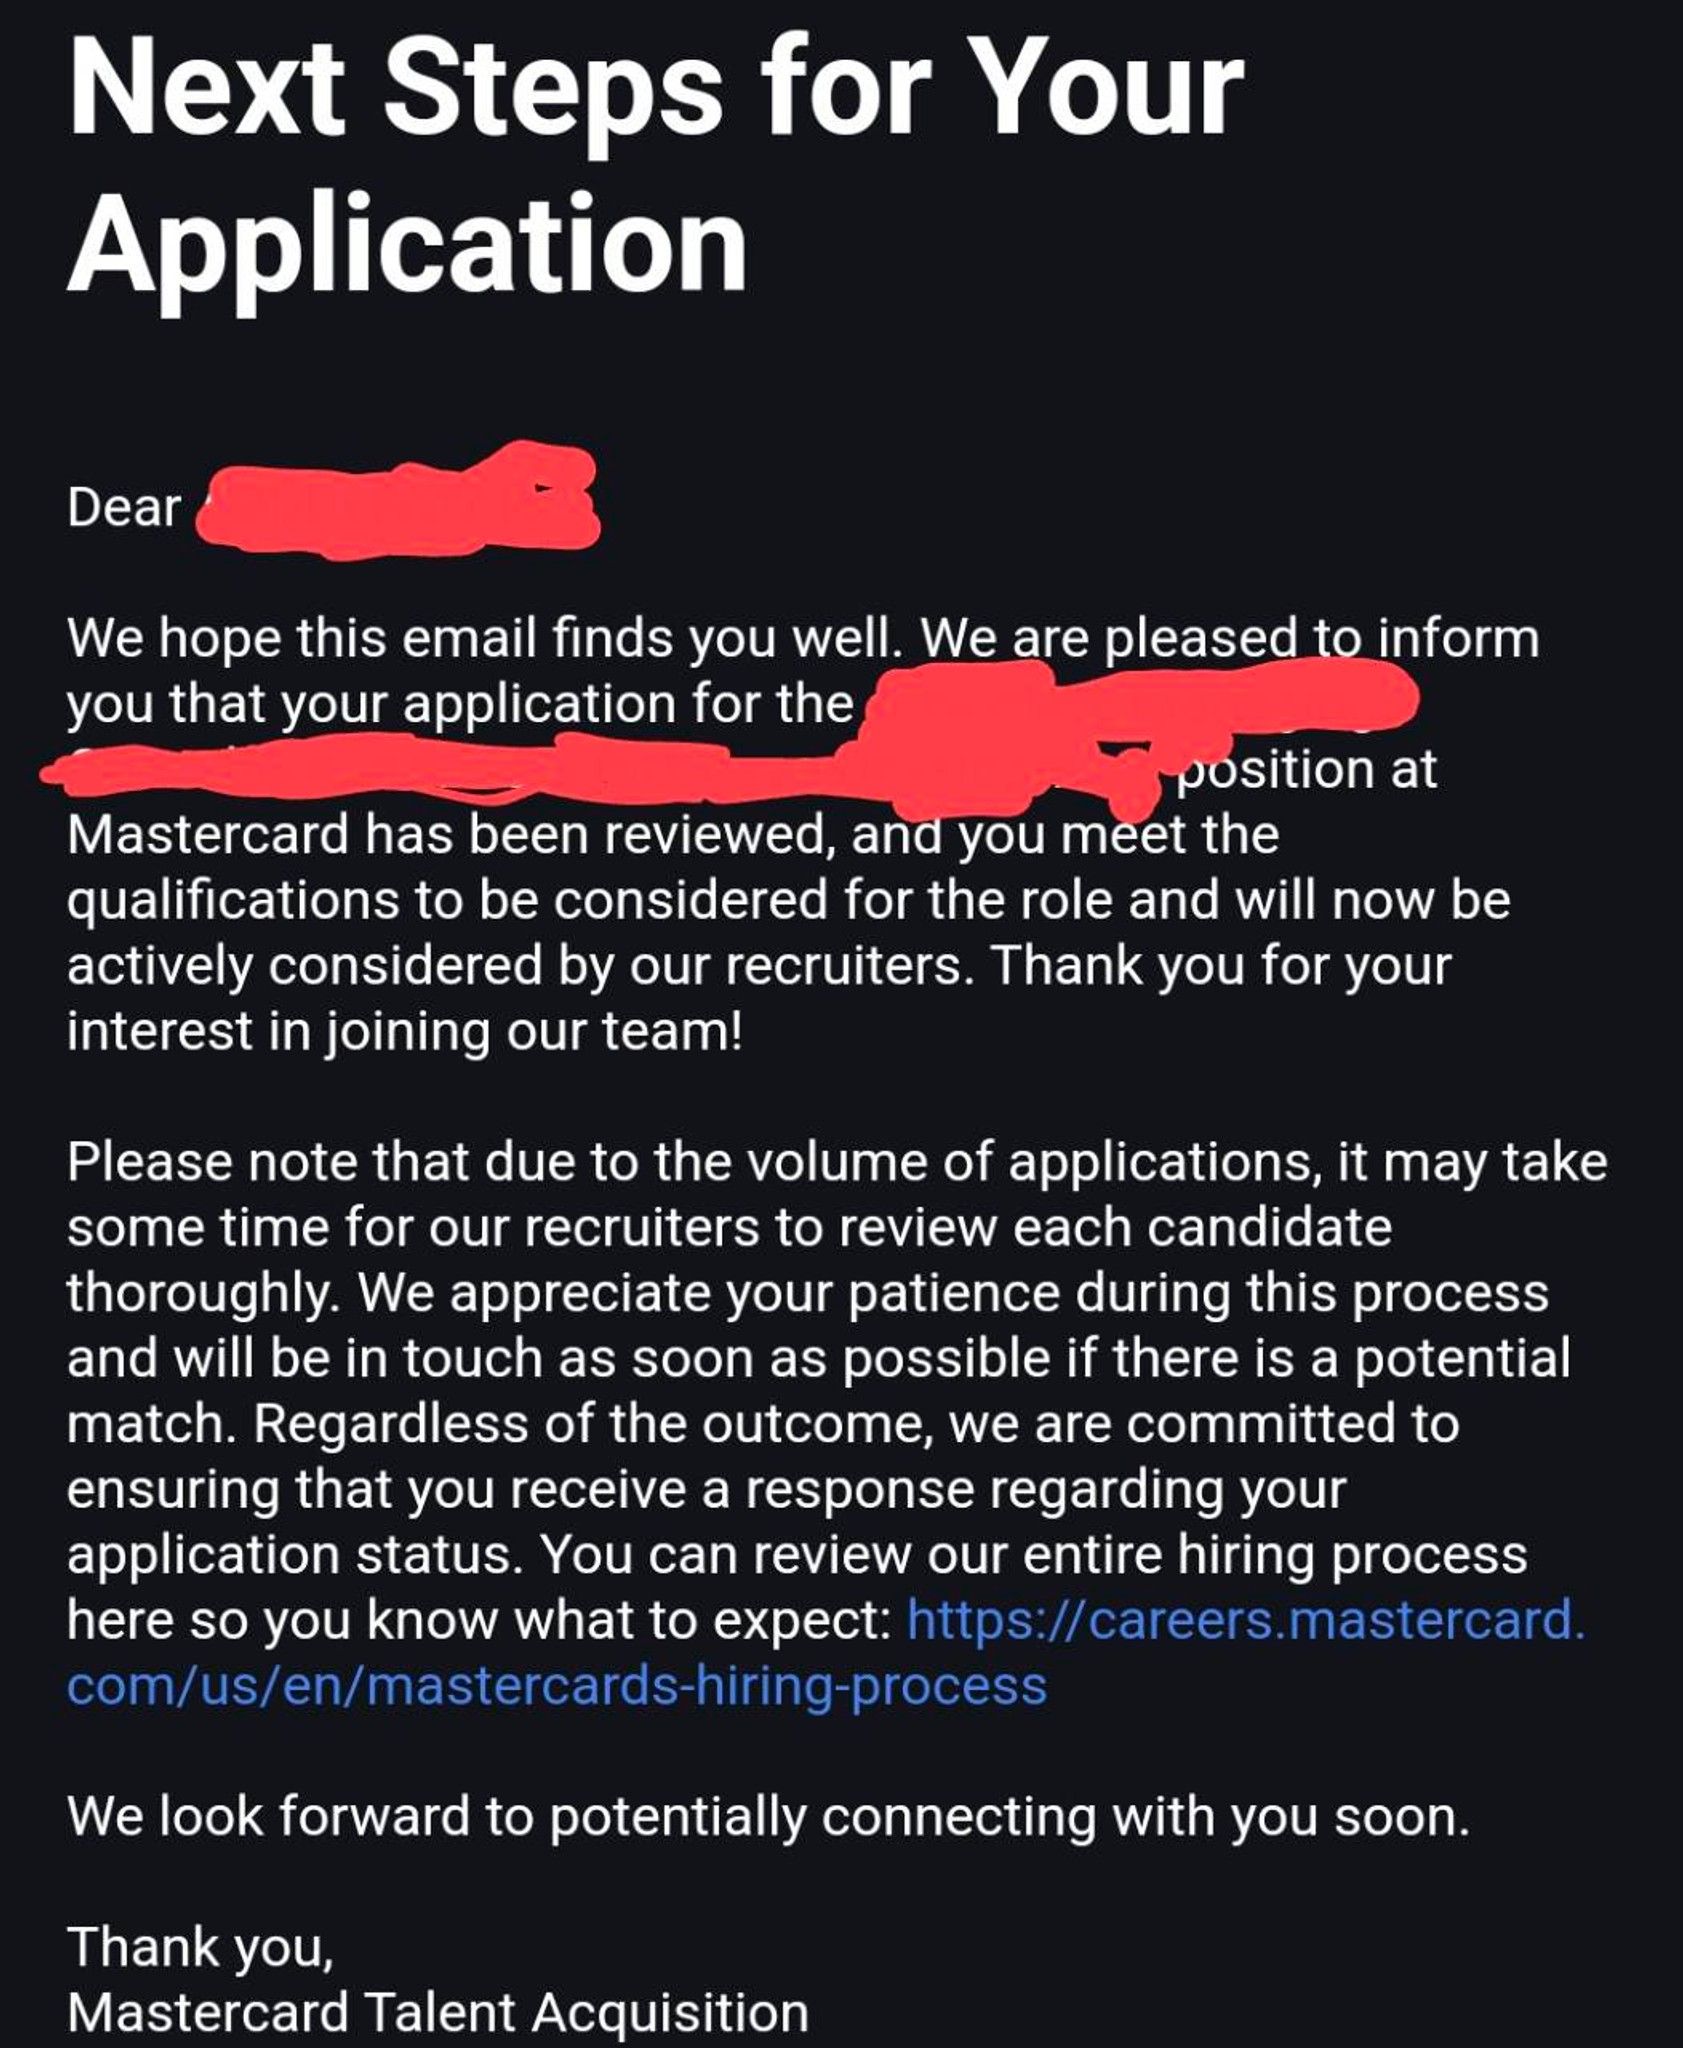1683x2048 pixels.
Task: Click 'We hope this email finds you well' sentence
Action: tap(479, 639)
